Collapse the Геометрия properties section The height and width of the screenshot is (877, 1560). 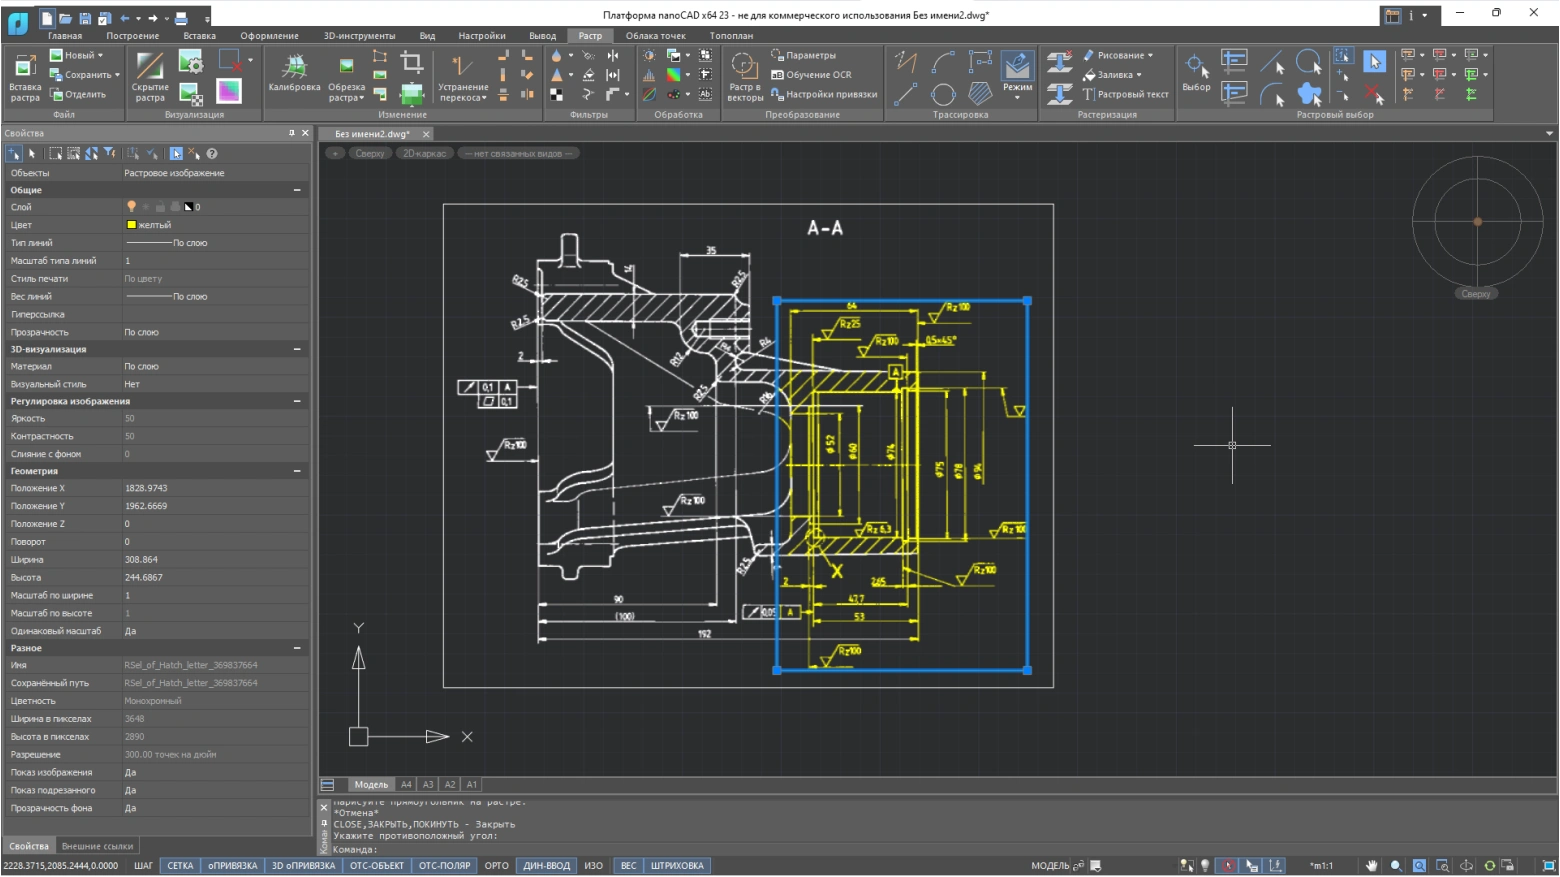297,471
